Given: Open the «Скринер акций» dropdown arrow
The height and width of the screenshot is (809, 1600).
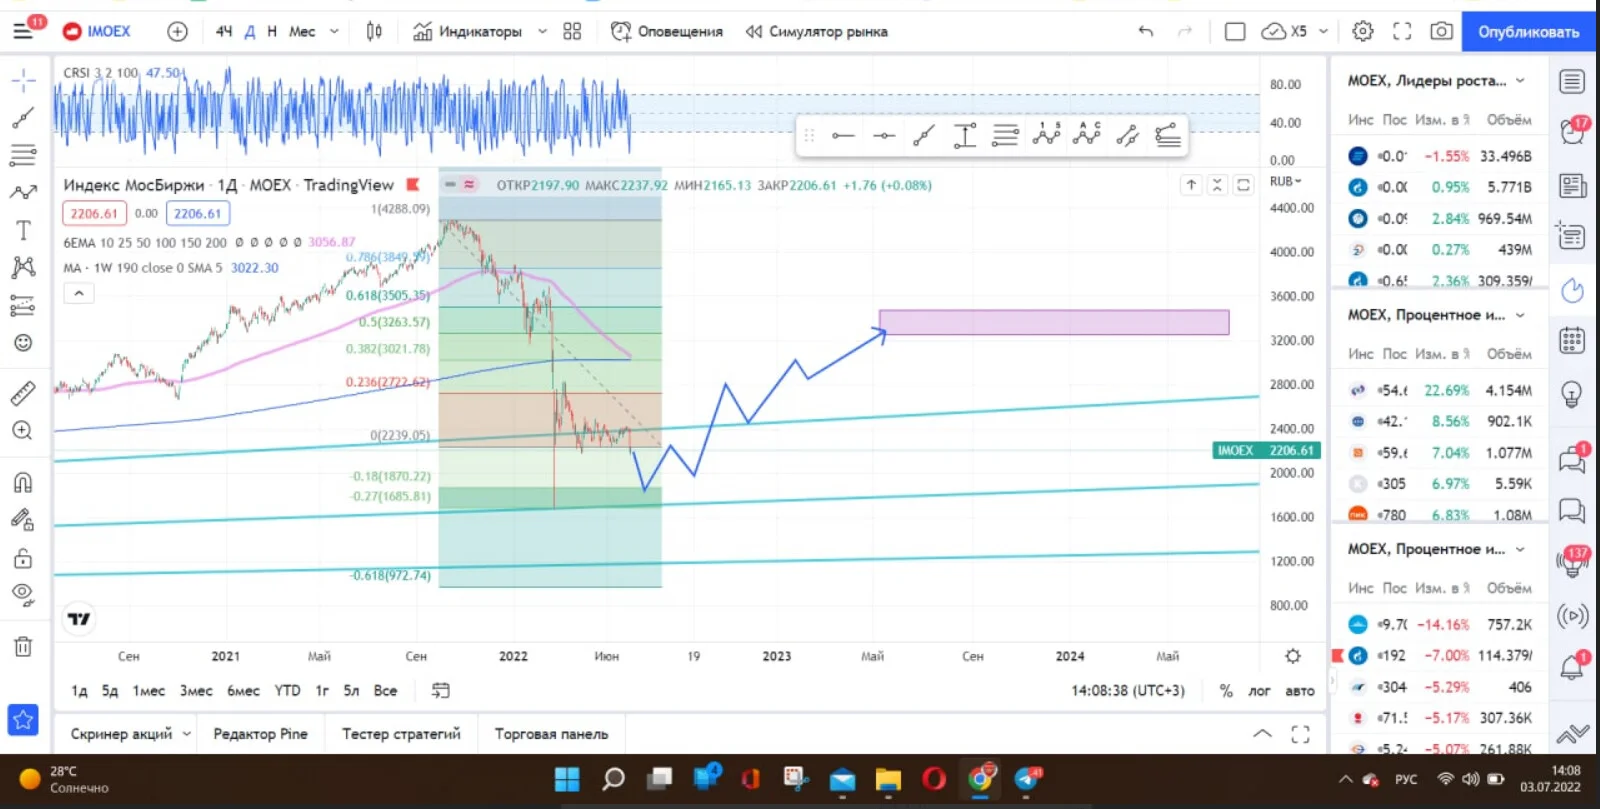Looking at the screenshot, I should coord(186,734).
